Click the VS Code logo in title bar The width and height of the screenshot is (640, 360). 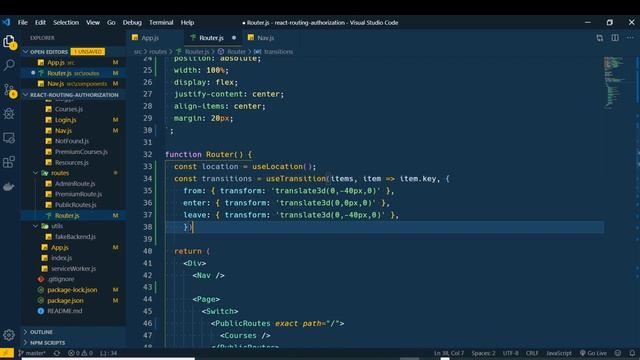click(6, 22)
